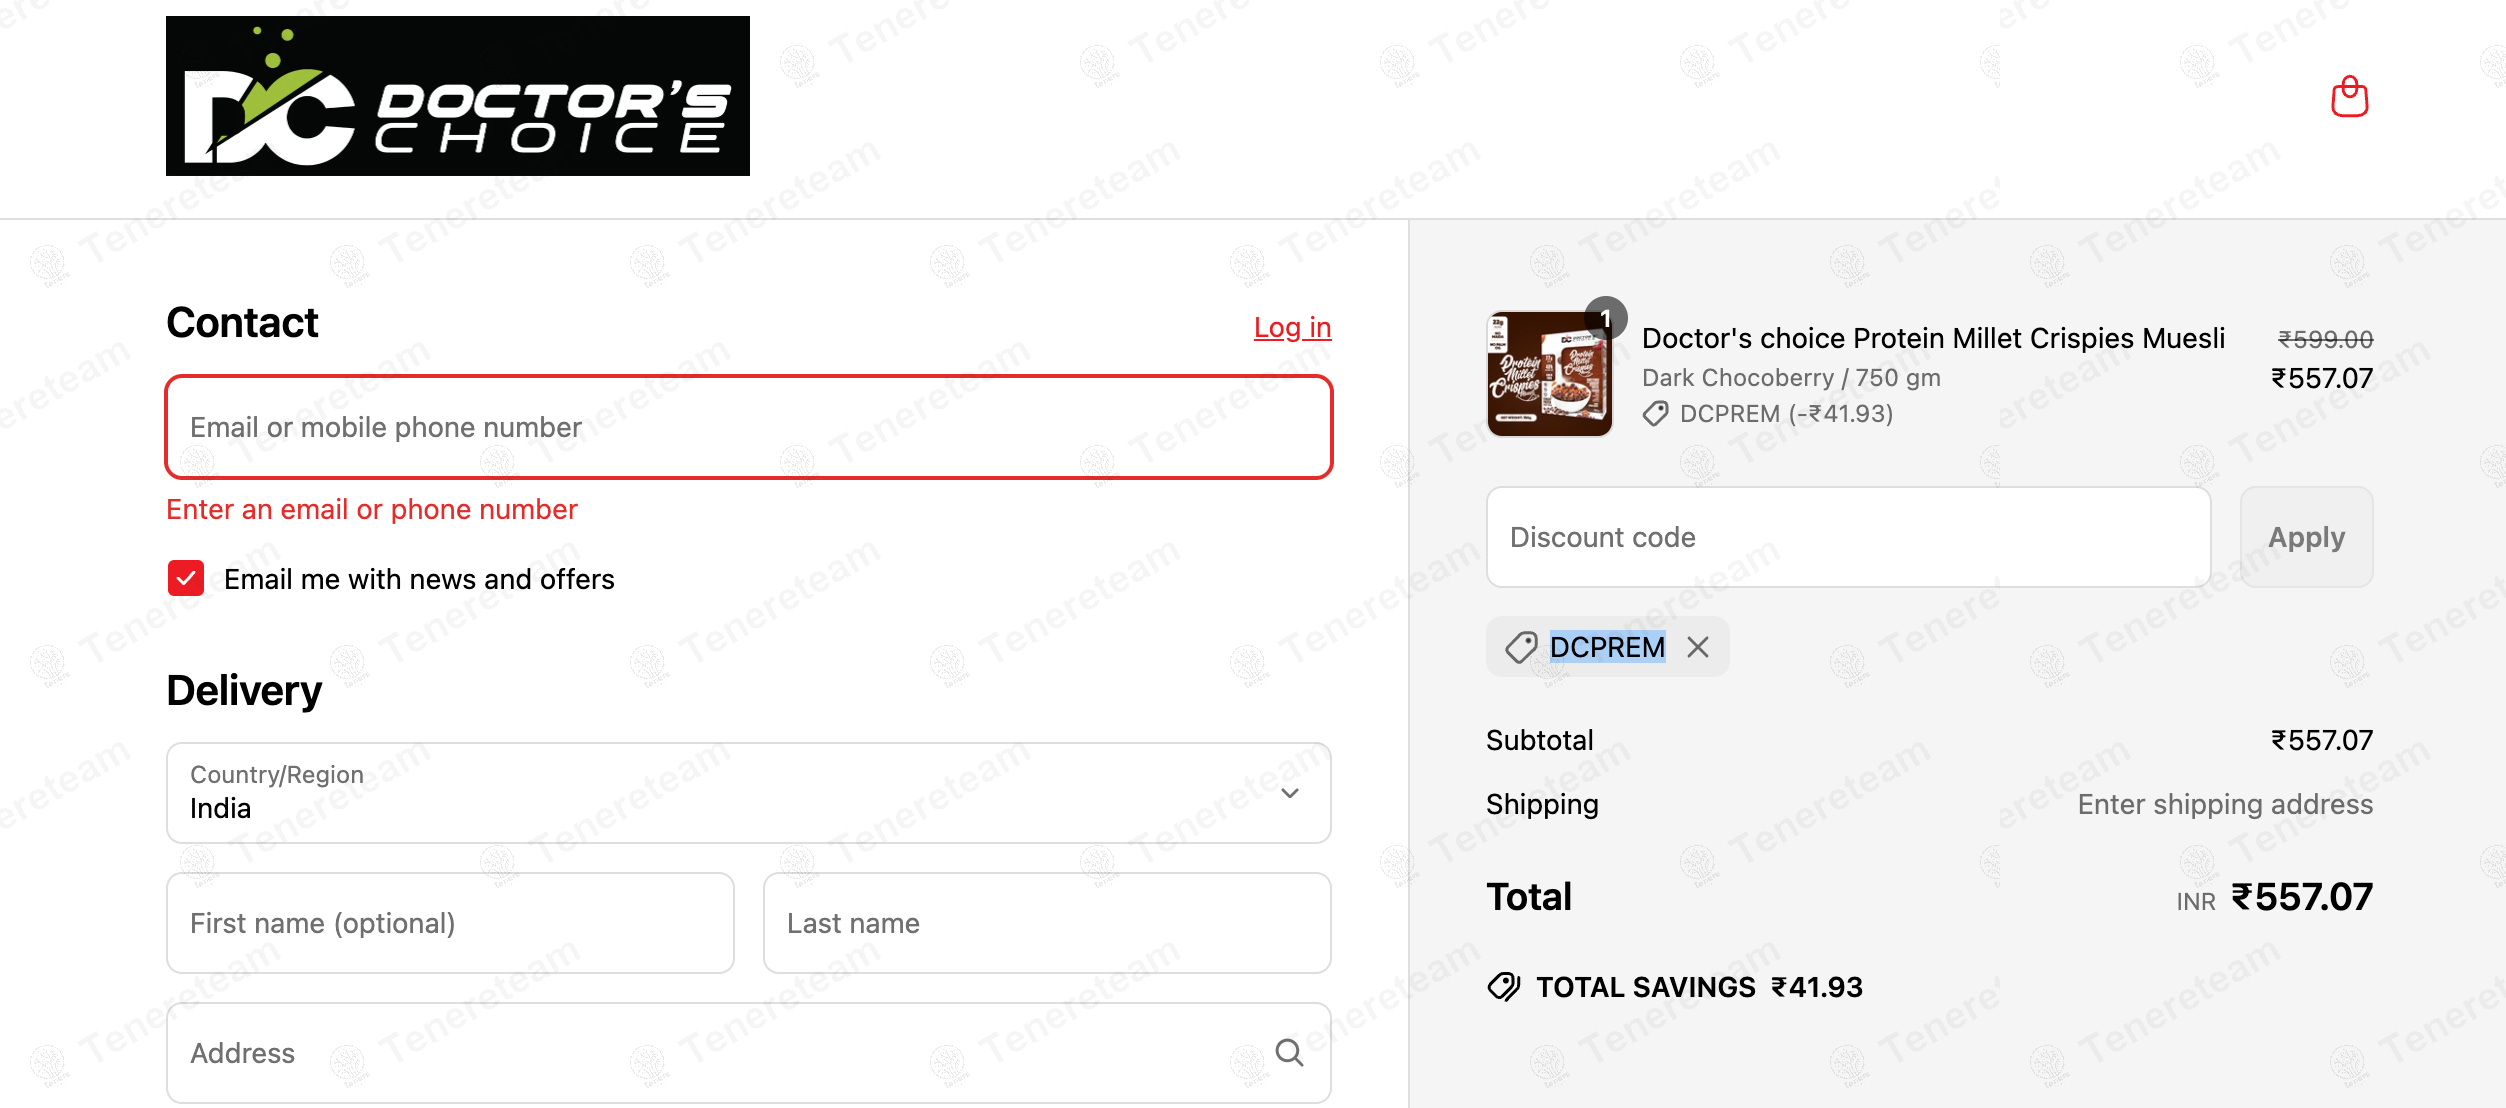Image resolution: width=2506 pixels, height=1108 pixels.
Task: Focus the Email or mobile phone number field
Action: click(749, 427)
